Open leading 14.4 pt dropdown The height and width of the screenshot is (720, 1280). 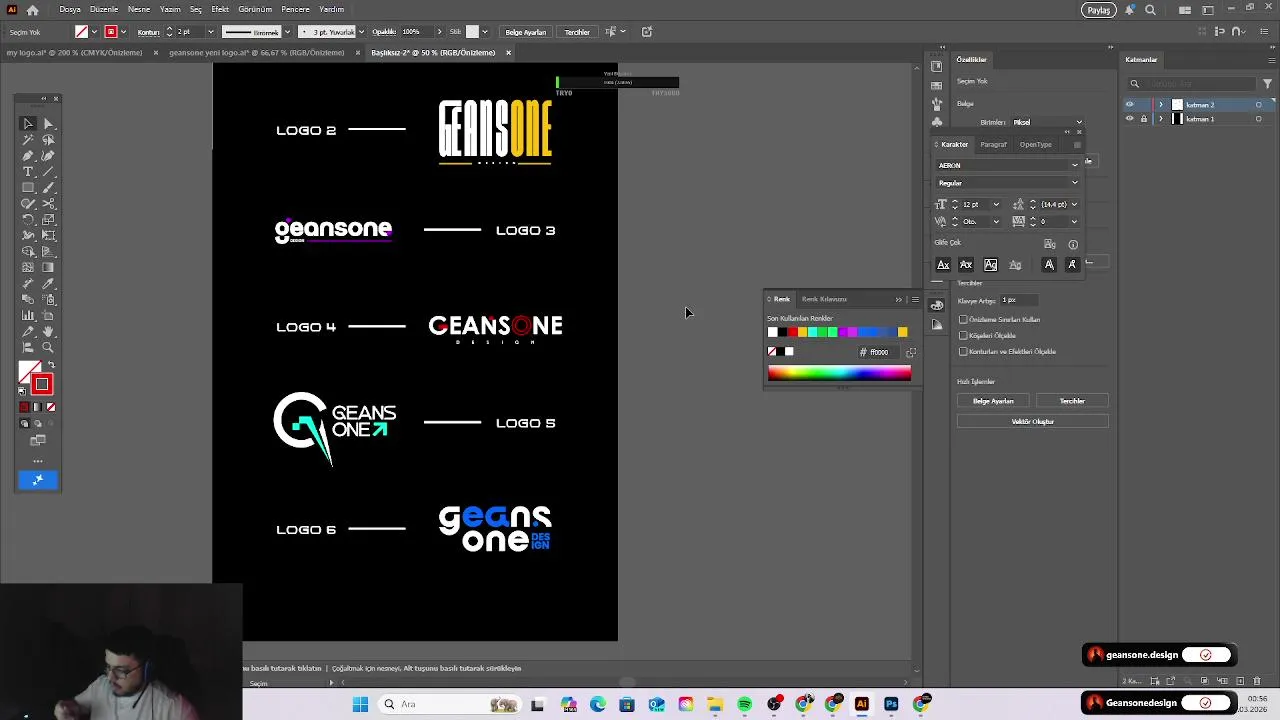[x=1074, y=205]
